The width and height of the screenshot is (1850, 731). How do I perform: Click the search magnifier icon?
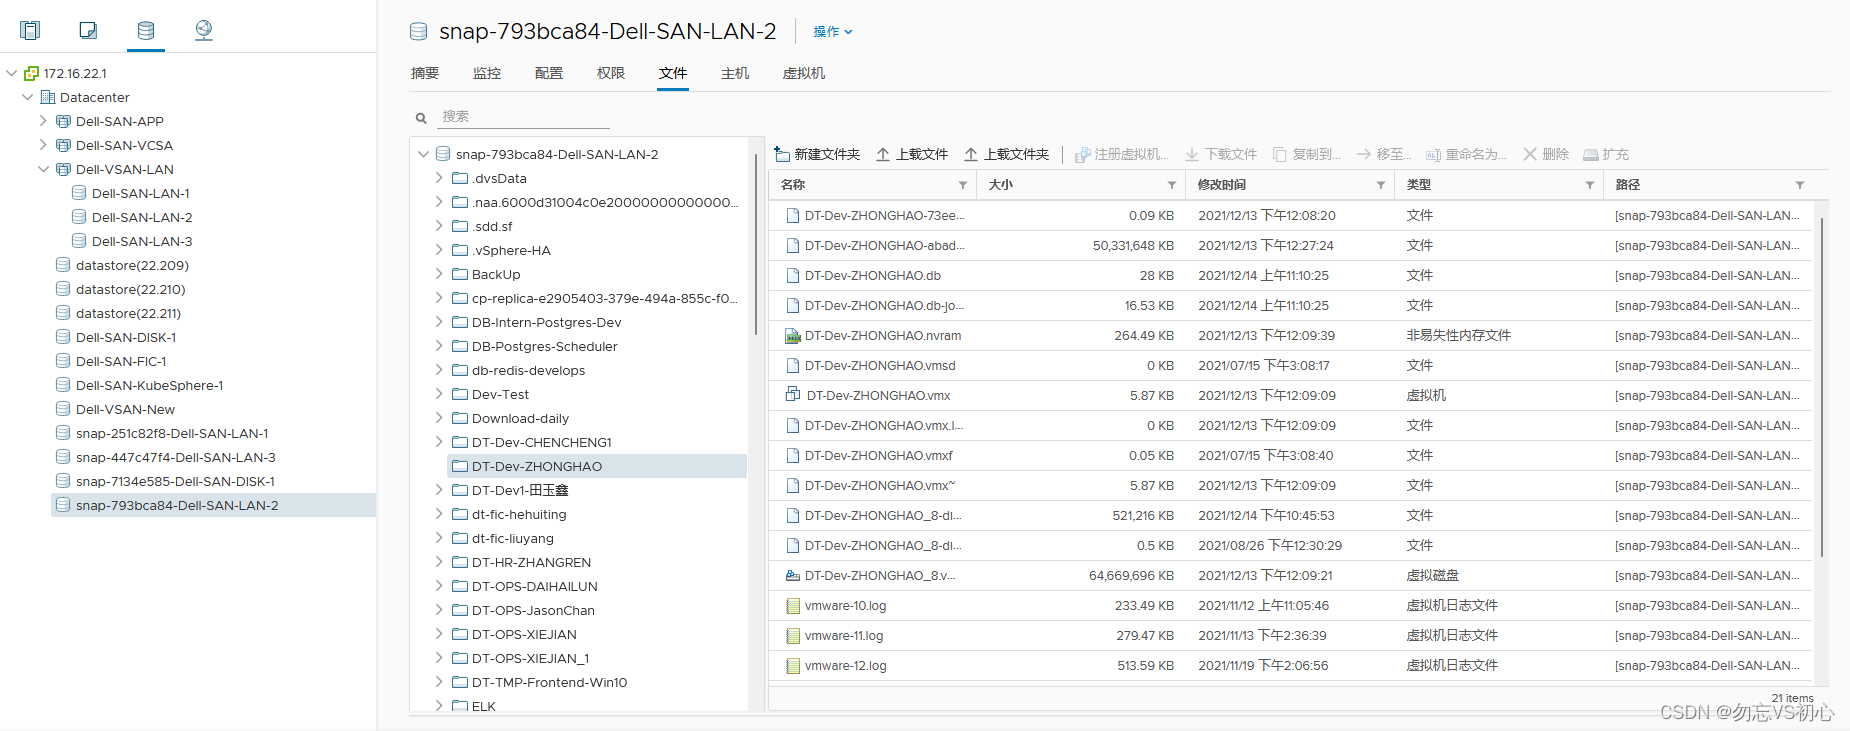[421, 118]
